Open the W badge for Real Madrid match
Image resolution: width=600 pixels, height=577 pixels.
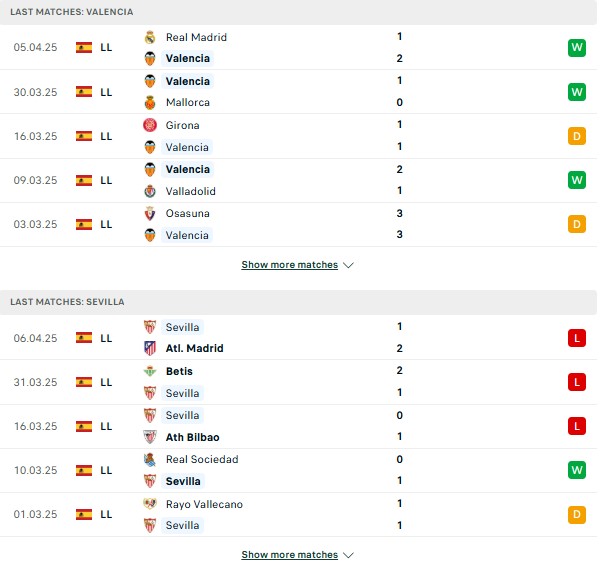click(x=577, y=48)
